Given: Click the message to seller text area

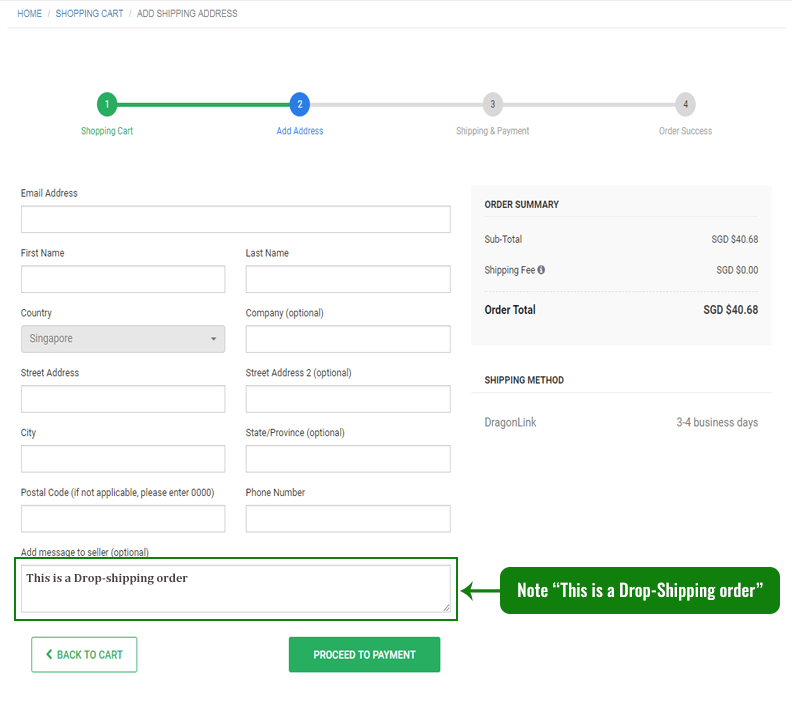Looking at the screenshot, I should point(235,590).
